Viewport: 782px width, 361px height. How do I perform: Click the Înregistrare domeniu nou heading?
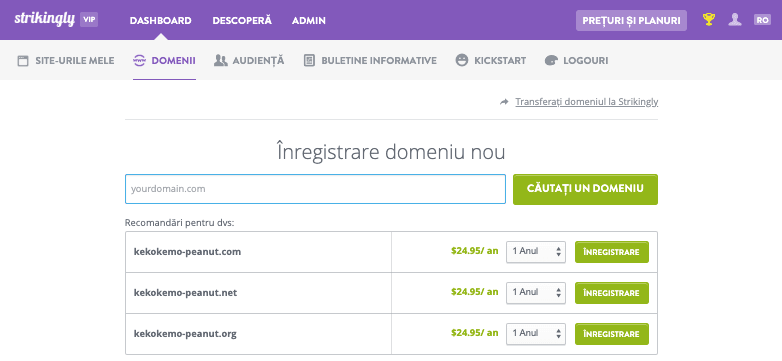click(x=391, y=152)
